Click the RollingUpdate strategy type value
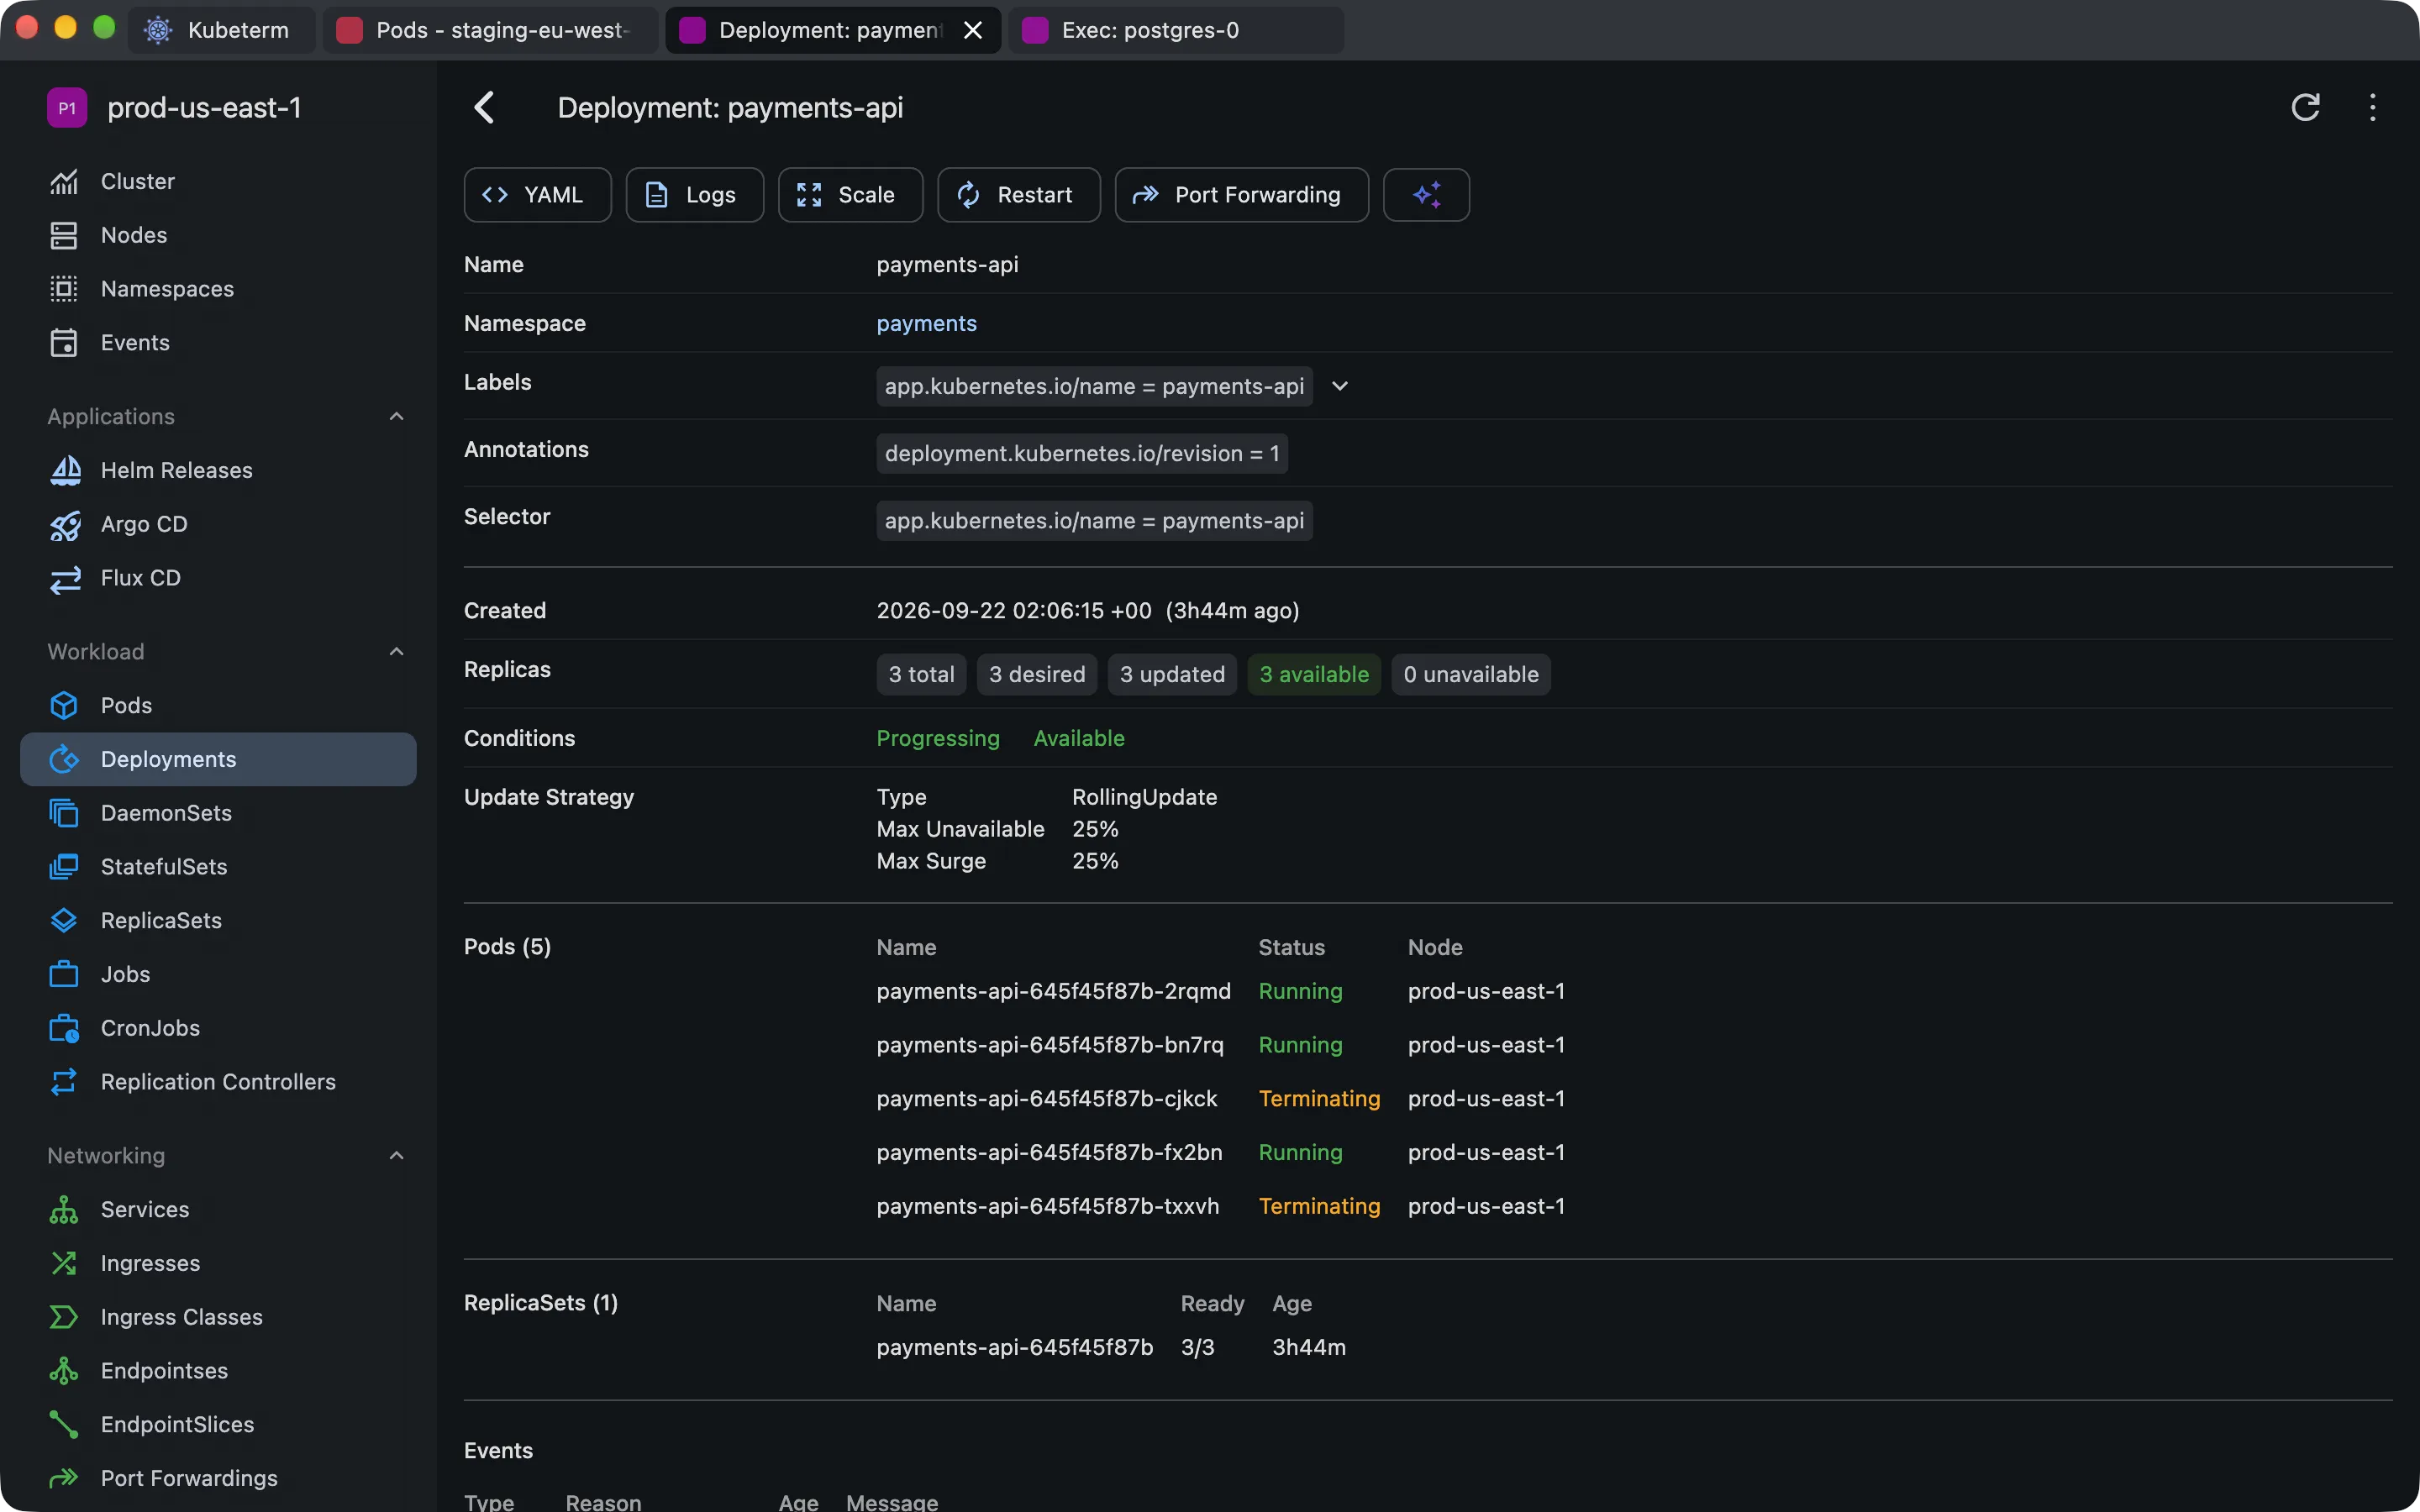Viewport: 2420px width, 1512px height. tap(1144, 797)
